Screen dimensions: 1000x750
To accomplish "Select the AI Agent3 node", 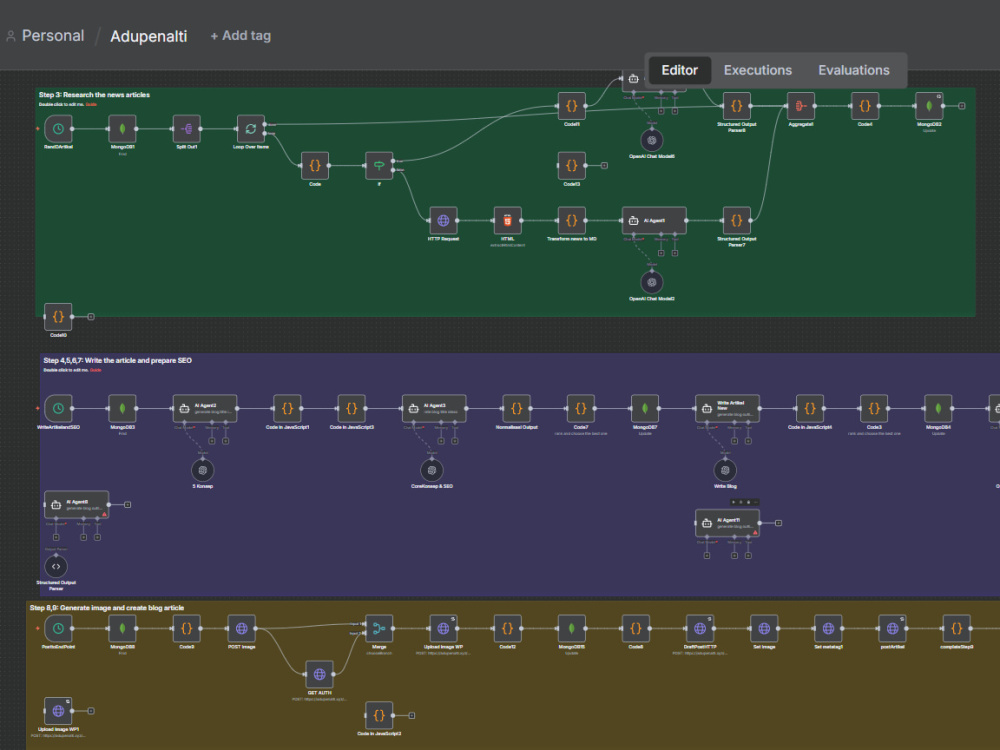I will (x=434, y=409).
